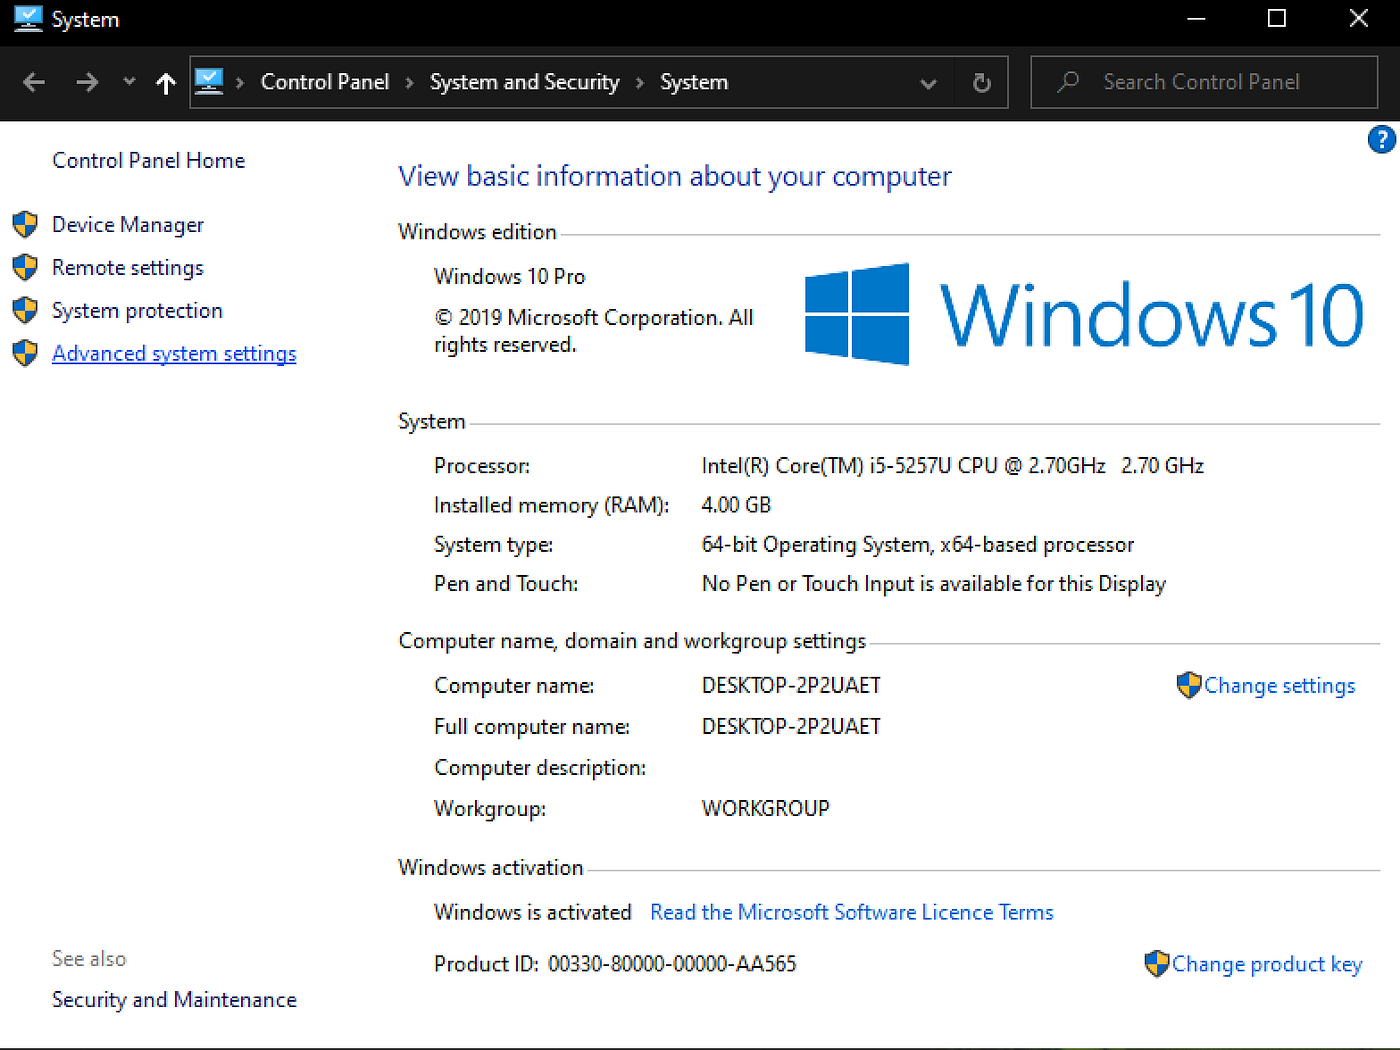The width and height of the screenshot is (1400, 1050).
Task: Click the Forward navigation arrow
Action: click(87, 82)
